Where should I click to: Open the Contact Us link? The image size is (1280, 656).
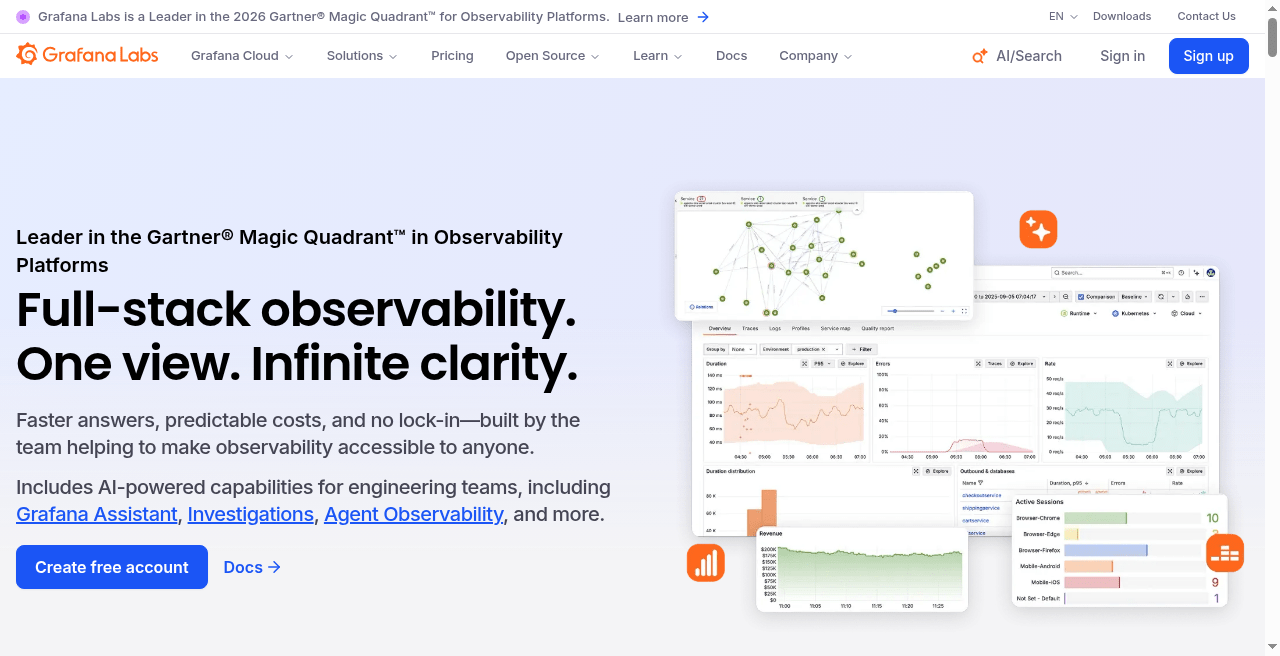[1206, 16]
